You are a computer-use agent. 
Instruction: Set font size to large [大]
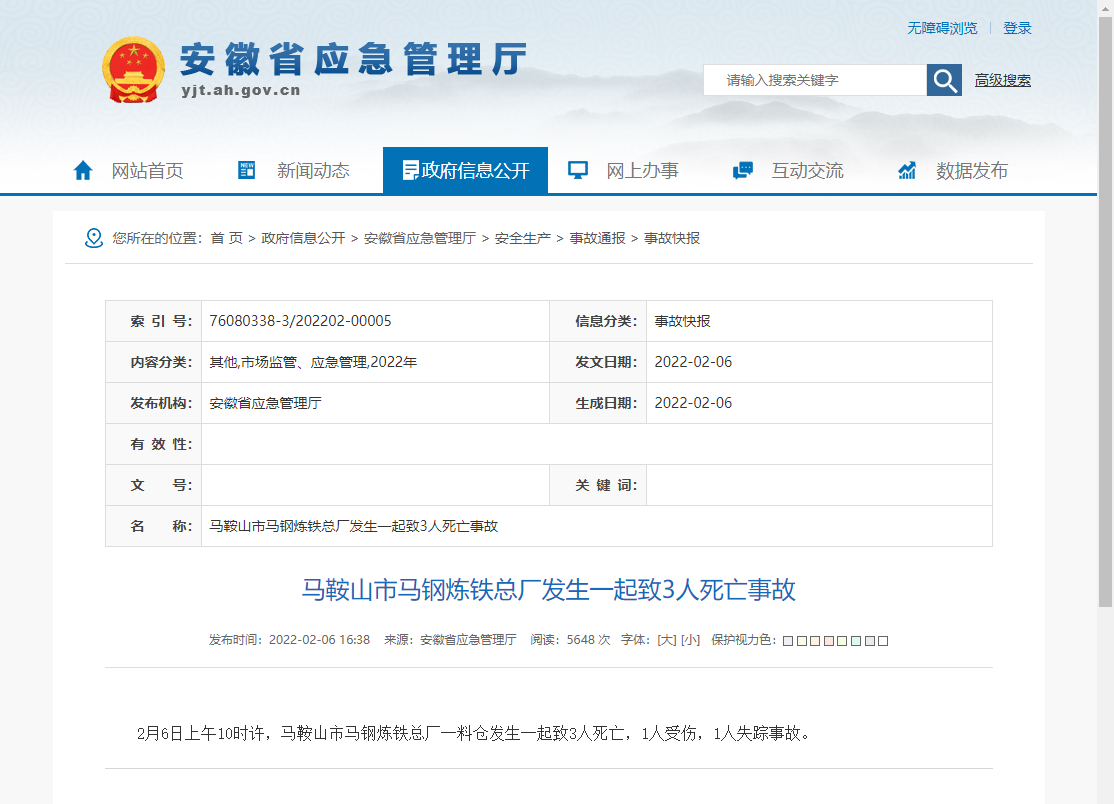(x=666, y=640)
